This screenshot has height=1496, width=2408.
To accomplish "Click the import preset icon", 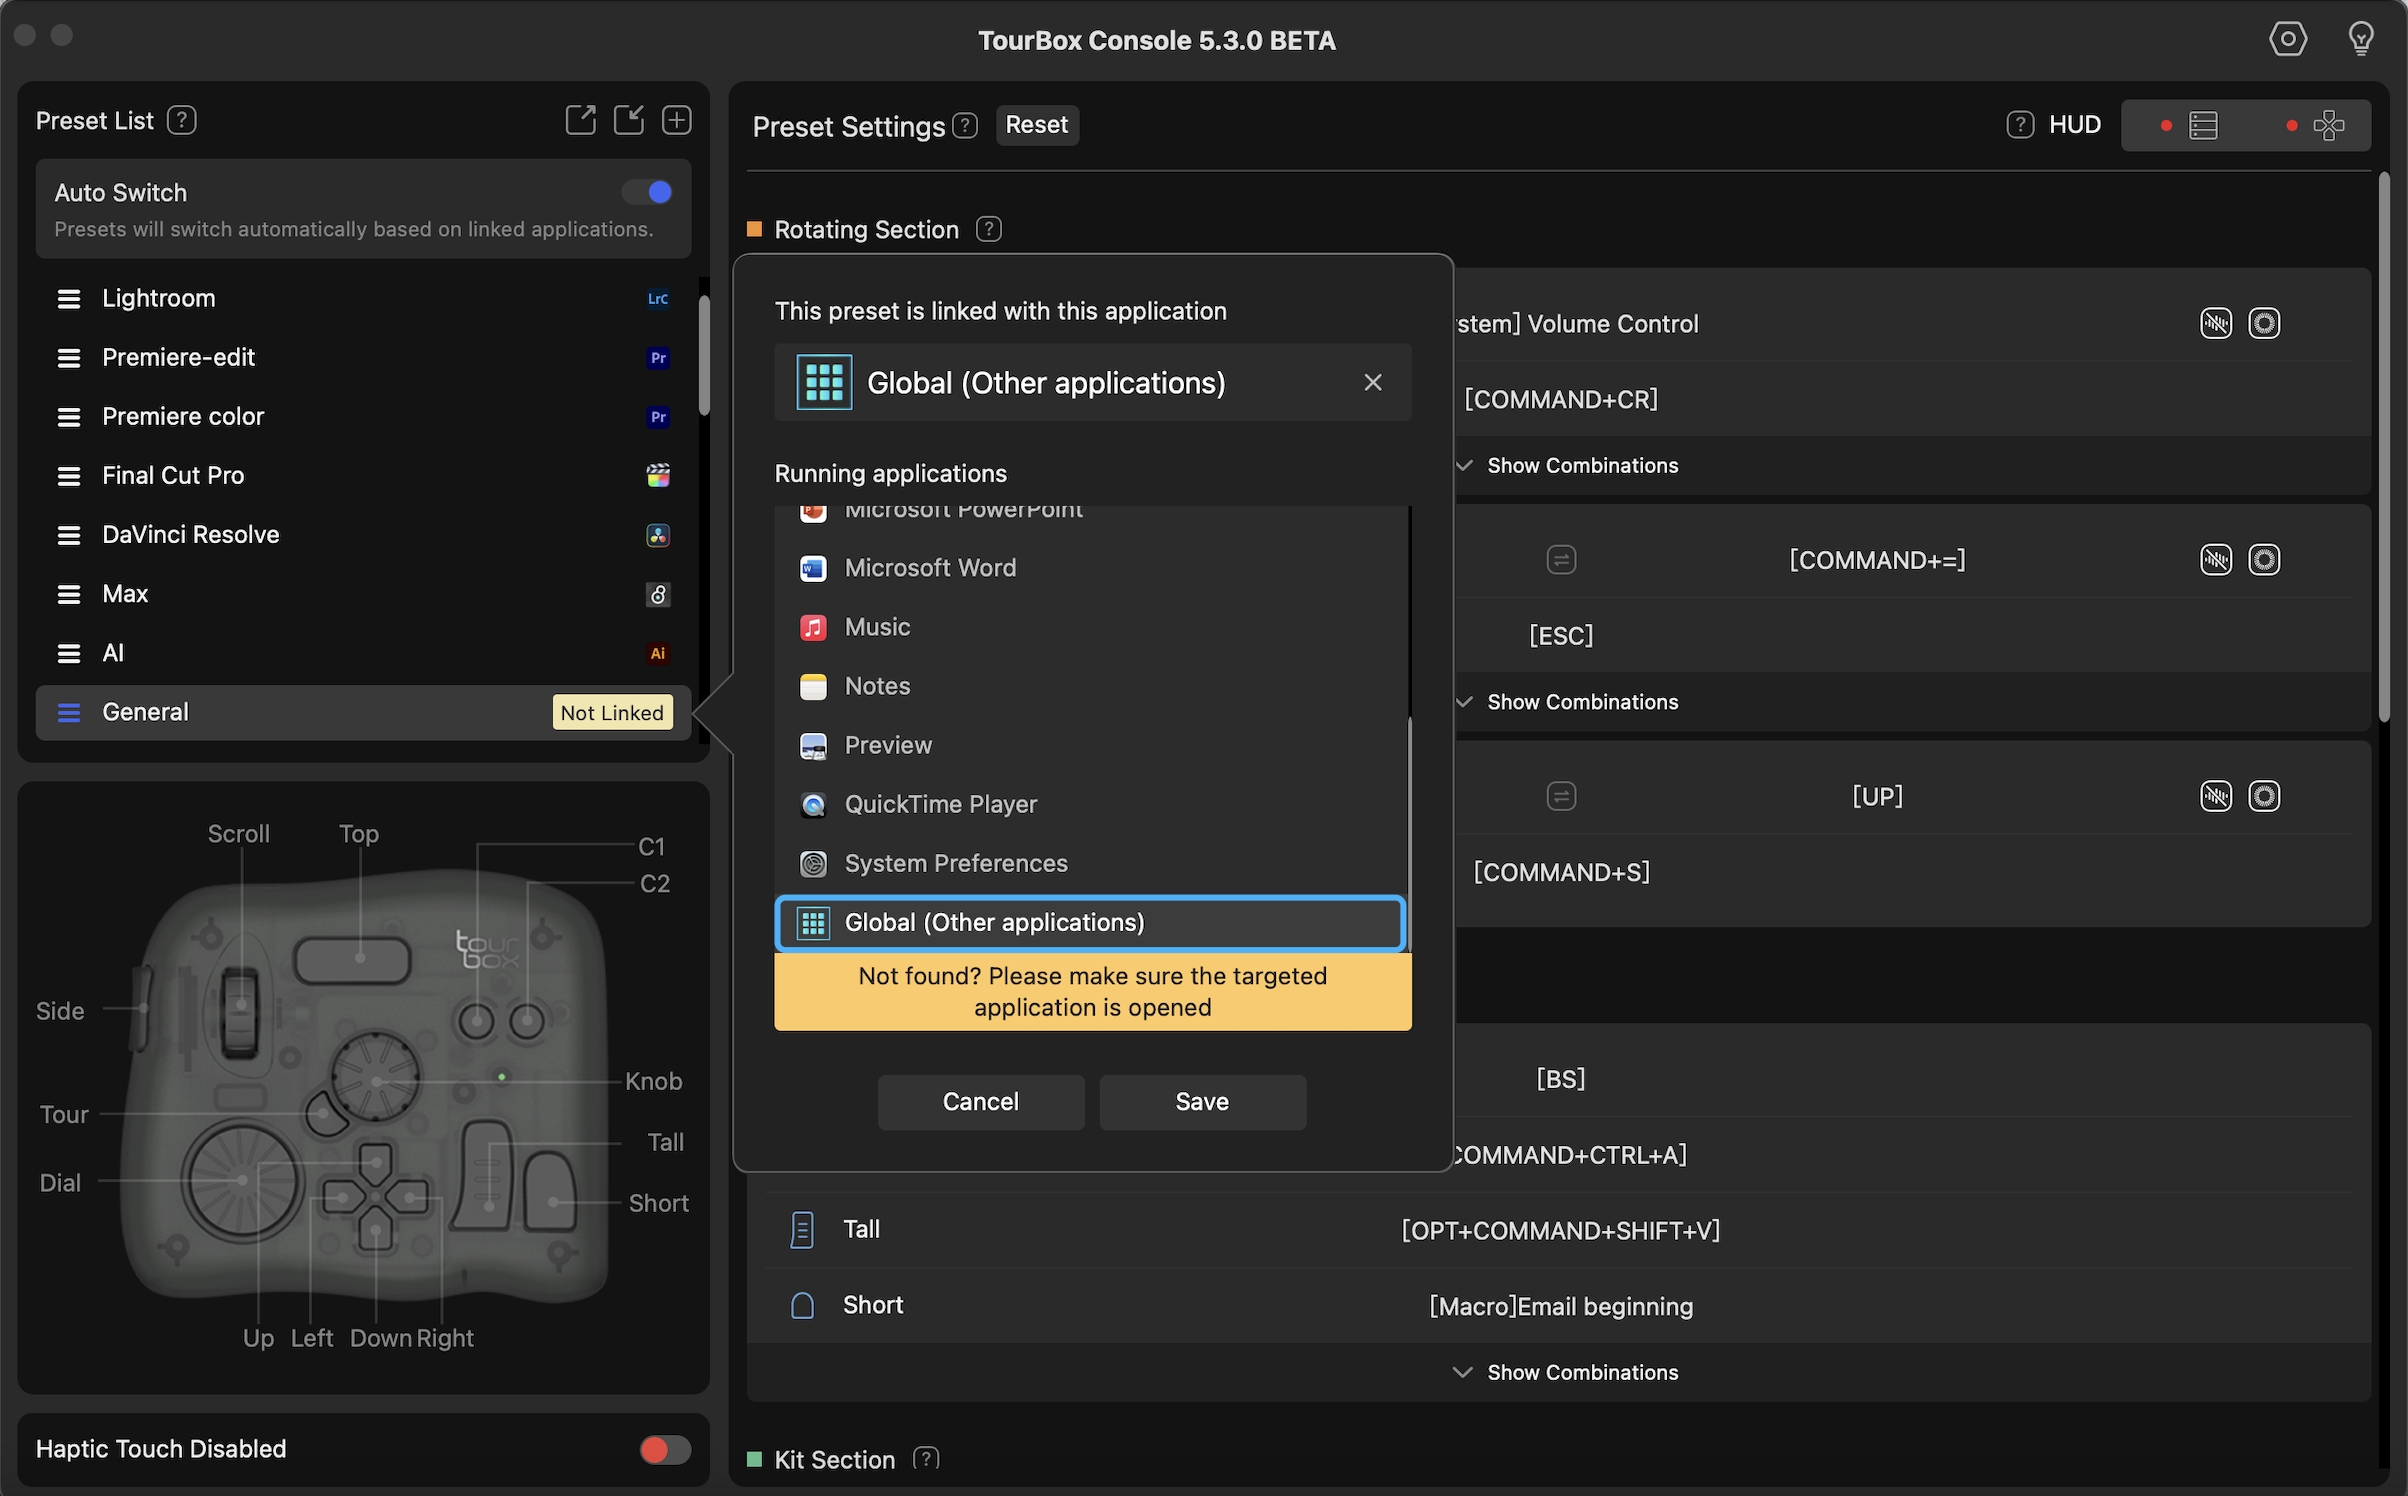I will tap(629, 120).
